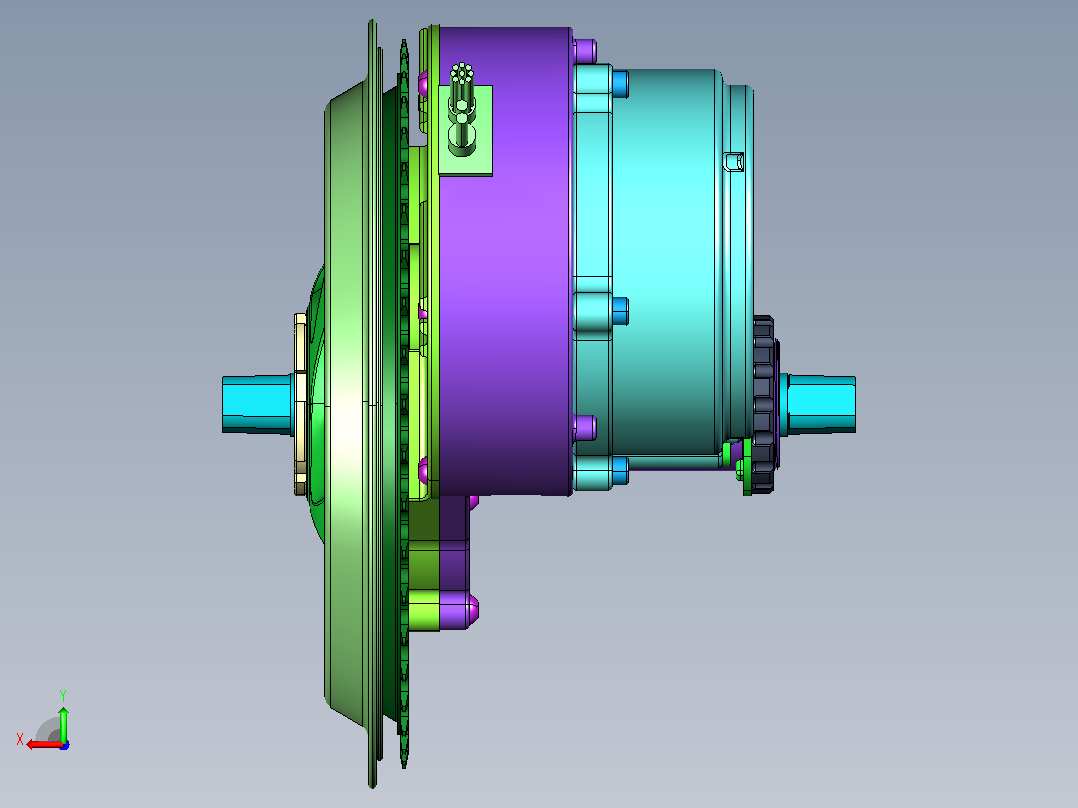
Task: Select the left cyan axle shaft stub
Action: tap(258, 404)
